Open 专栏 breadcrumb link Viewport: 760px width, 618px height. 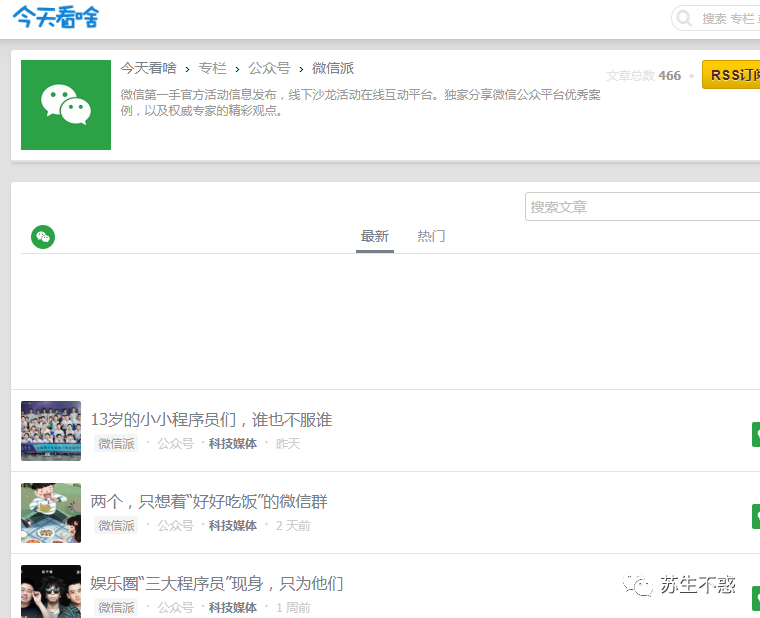click(x=212, y=68)
